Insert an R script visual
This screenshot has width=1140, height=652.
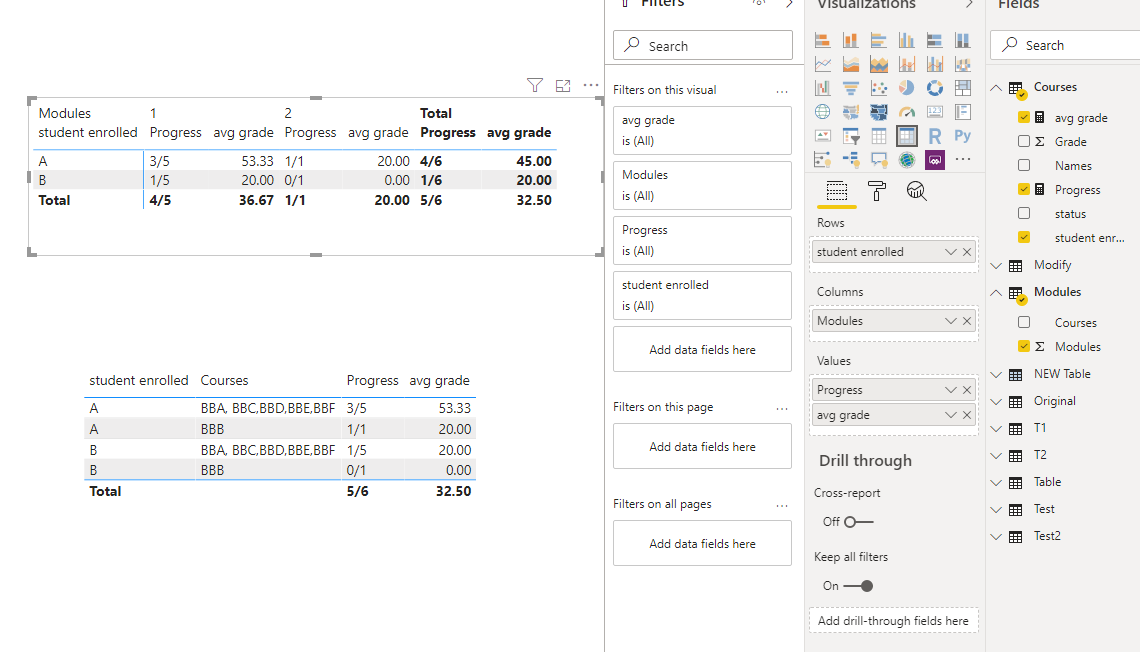pos(935,136)
